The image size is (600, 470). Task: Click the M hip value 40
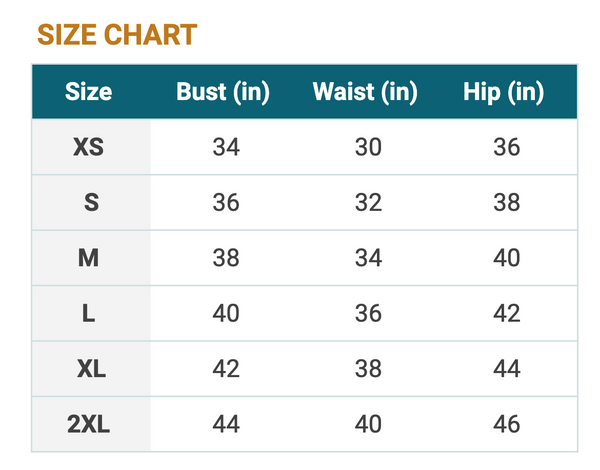coord(507,258)
